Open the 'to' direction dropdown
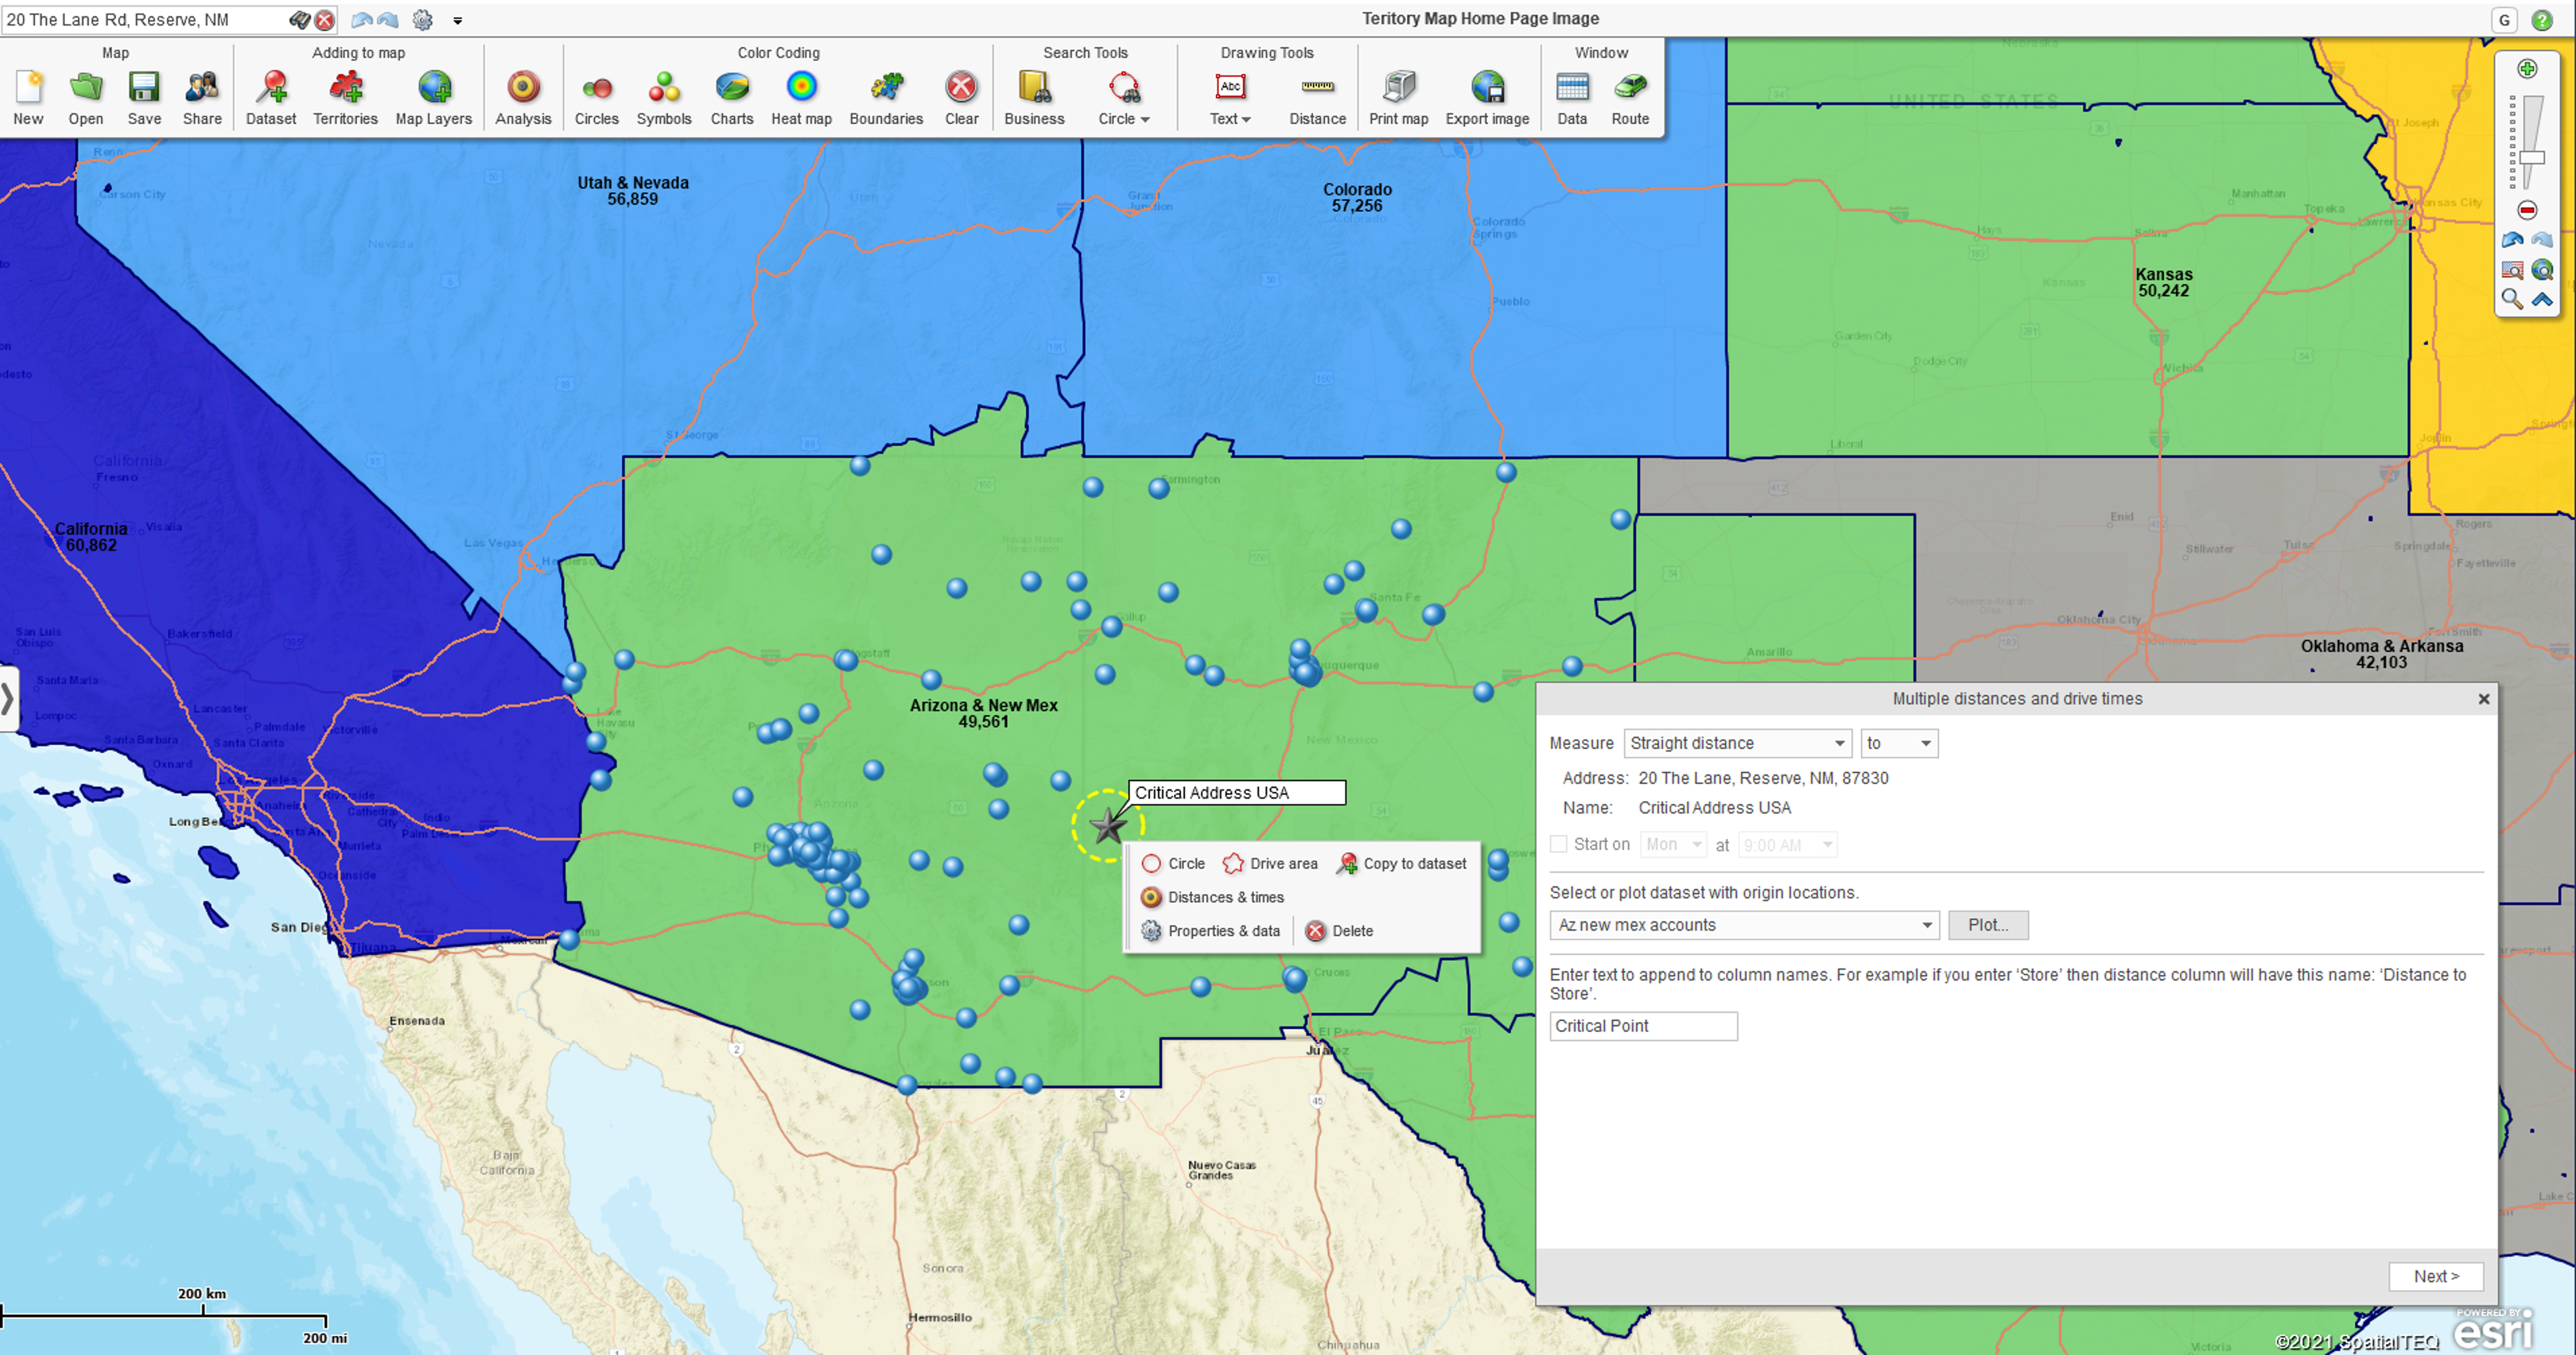Viewport: 2576px width, 1355px height. 1899,743
